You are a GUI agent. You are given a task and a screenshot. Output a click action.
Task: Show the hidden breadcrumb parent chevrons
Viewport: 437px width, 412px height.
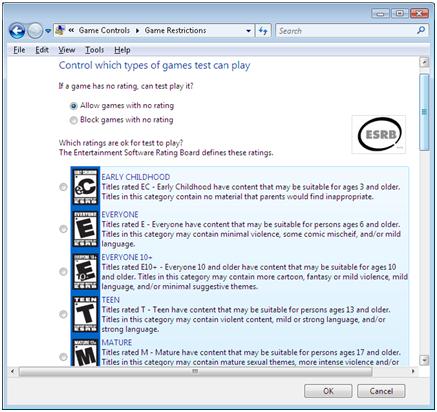[x=71, y=30]
